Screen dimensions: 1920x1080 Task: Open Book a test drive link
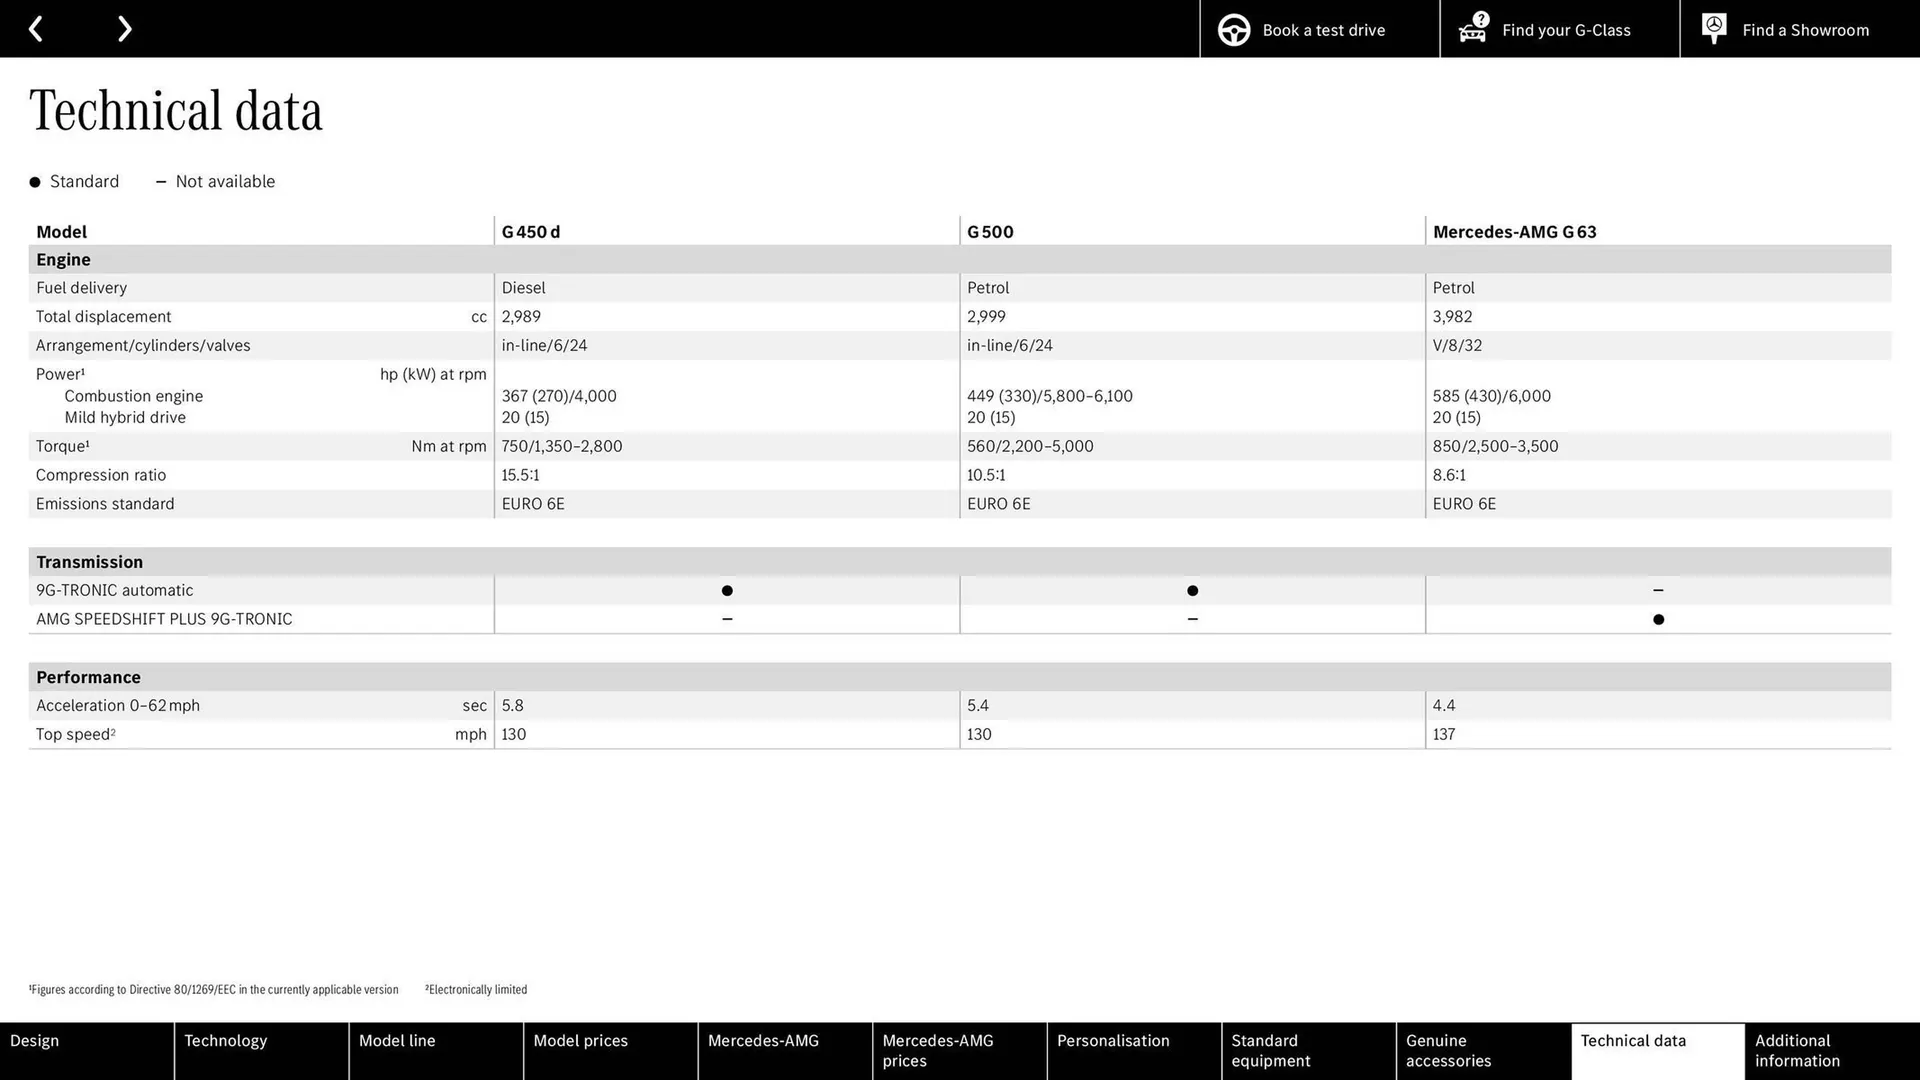click(x=1323, y=30)
